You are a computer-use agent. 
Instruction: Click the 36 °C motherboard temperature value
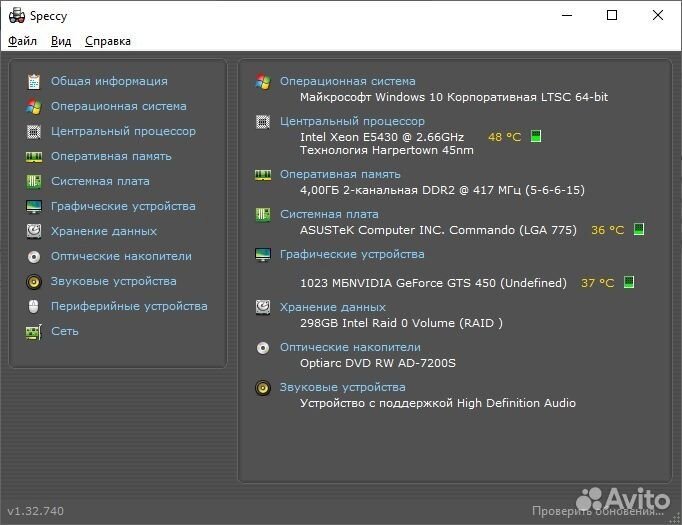tap(608, 230)
